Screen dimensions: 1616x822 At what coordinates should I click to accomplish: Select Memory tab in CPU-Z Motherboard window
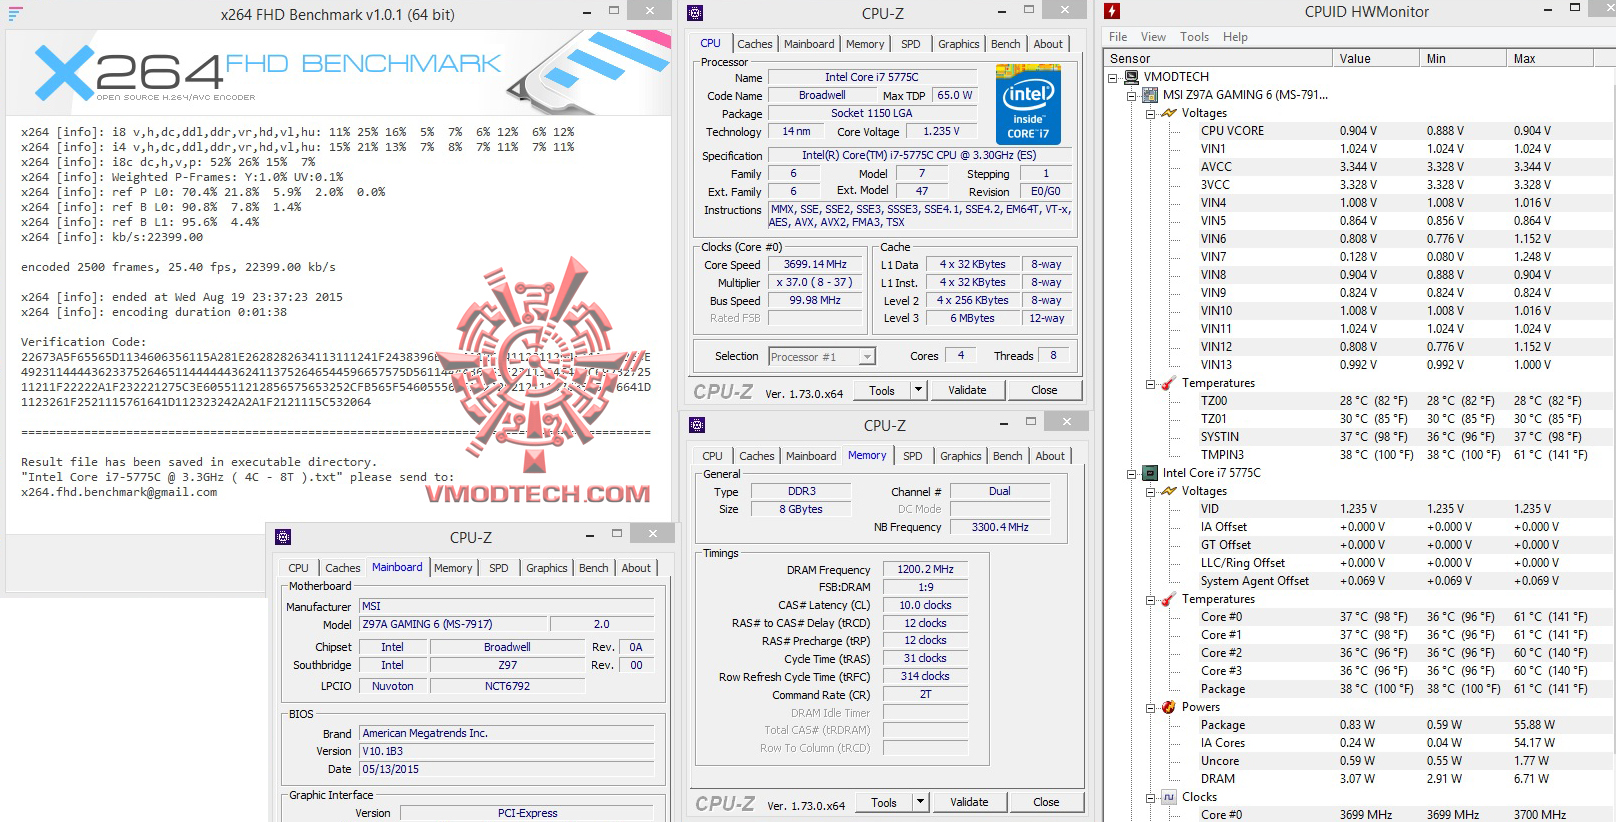pyautogui.click(x=453, y=568)
